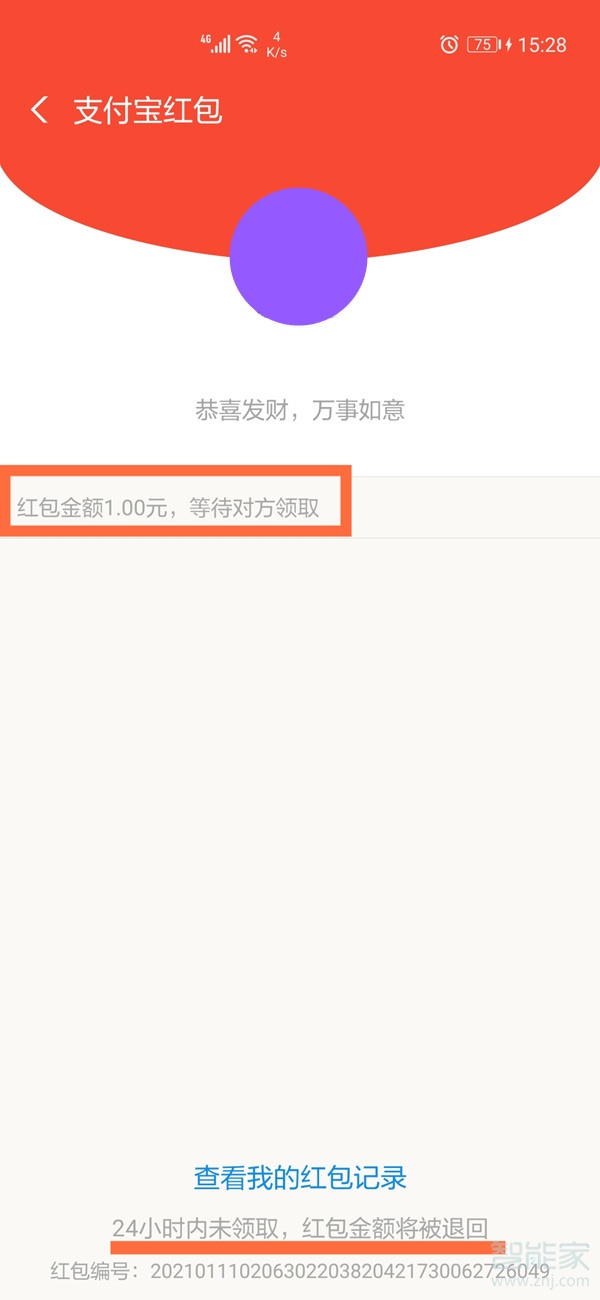Tap the purple circular avatar

[x=298, y=256]
